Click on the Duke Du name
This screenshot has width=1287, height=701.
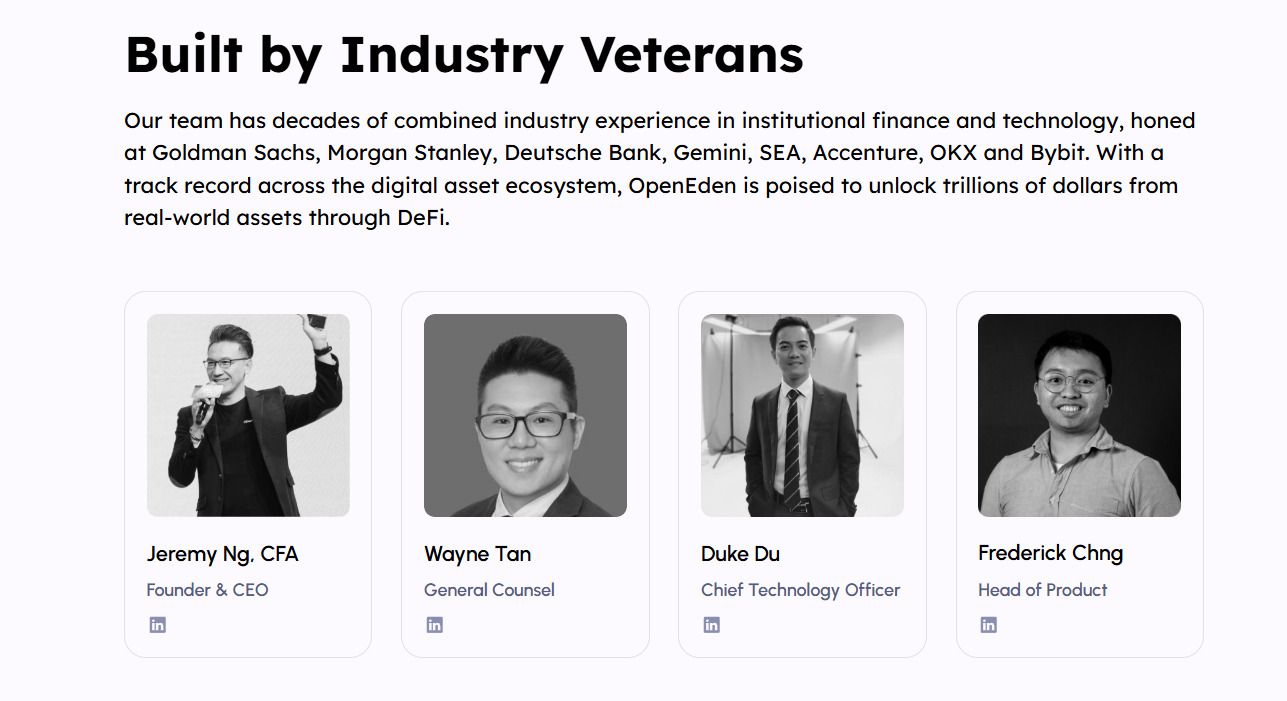point(740,554)
